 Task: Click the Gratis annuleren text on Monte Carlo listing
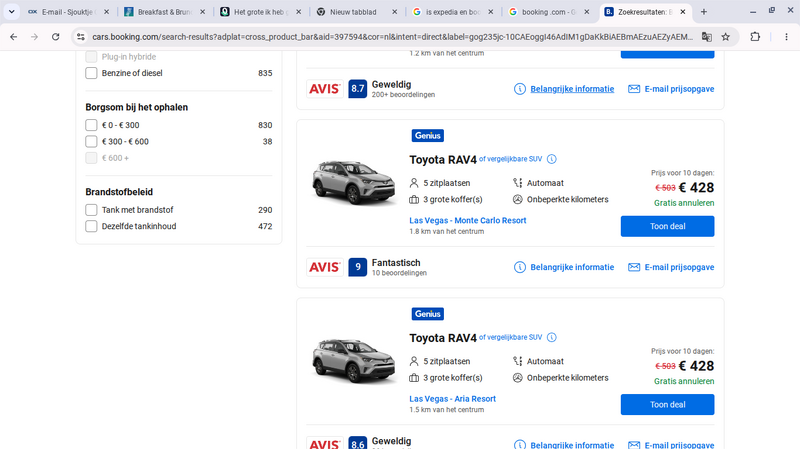click(684, 203)
